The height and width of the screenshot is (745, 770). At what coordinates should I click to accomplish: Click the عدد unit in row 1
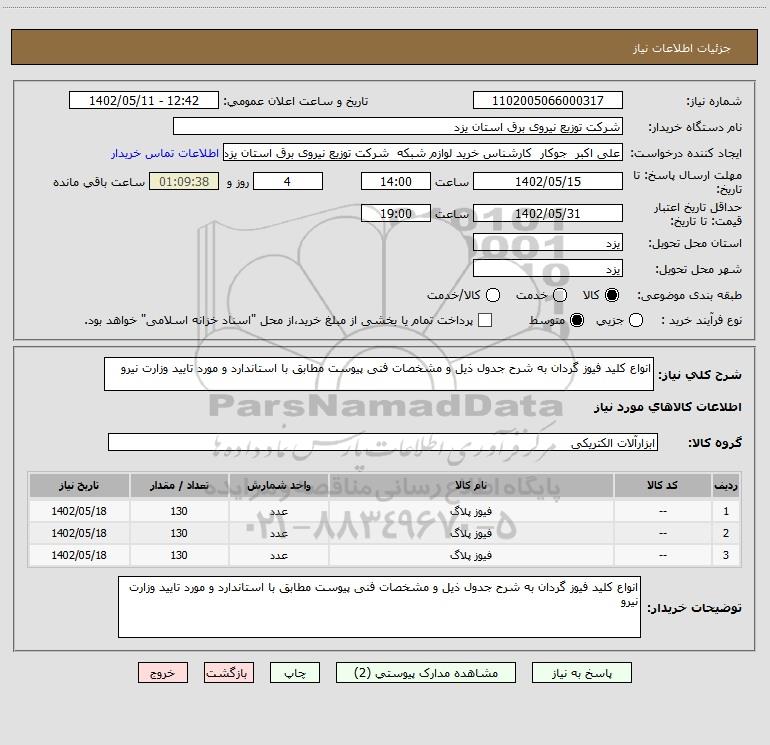(278, 511)
